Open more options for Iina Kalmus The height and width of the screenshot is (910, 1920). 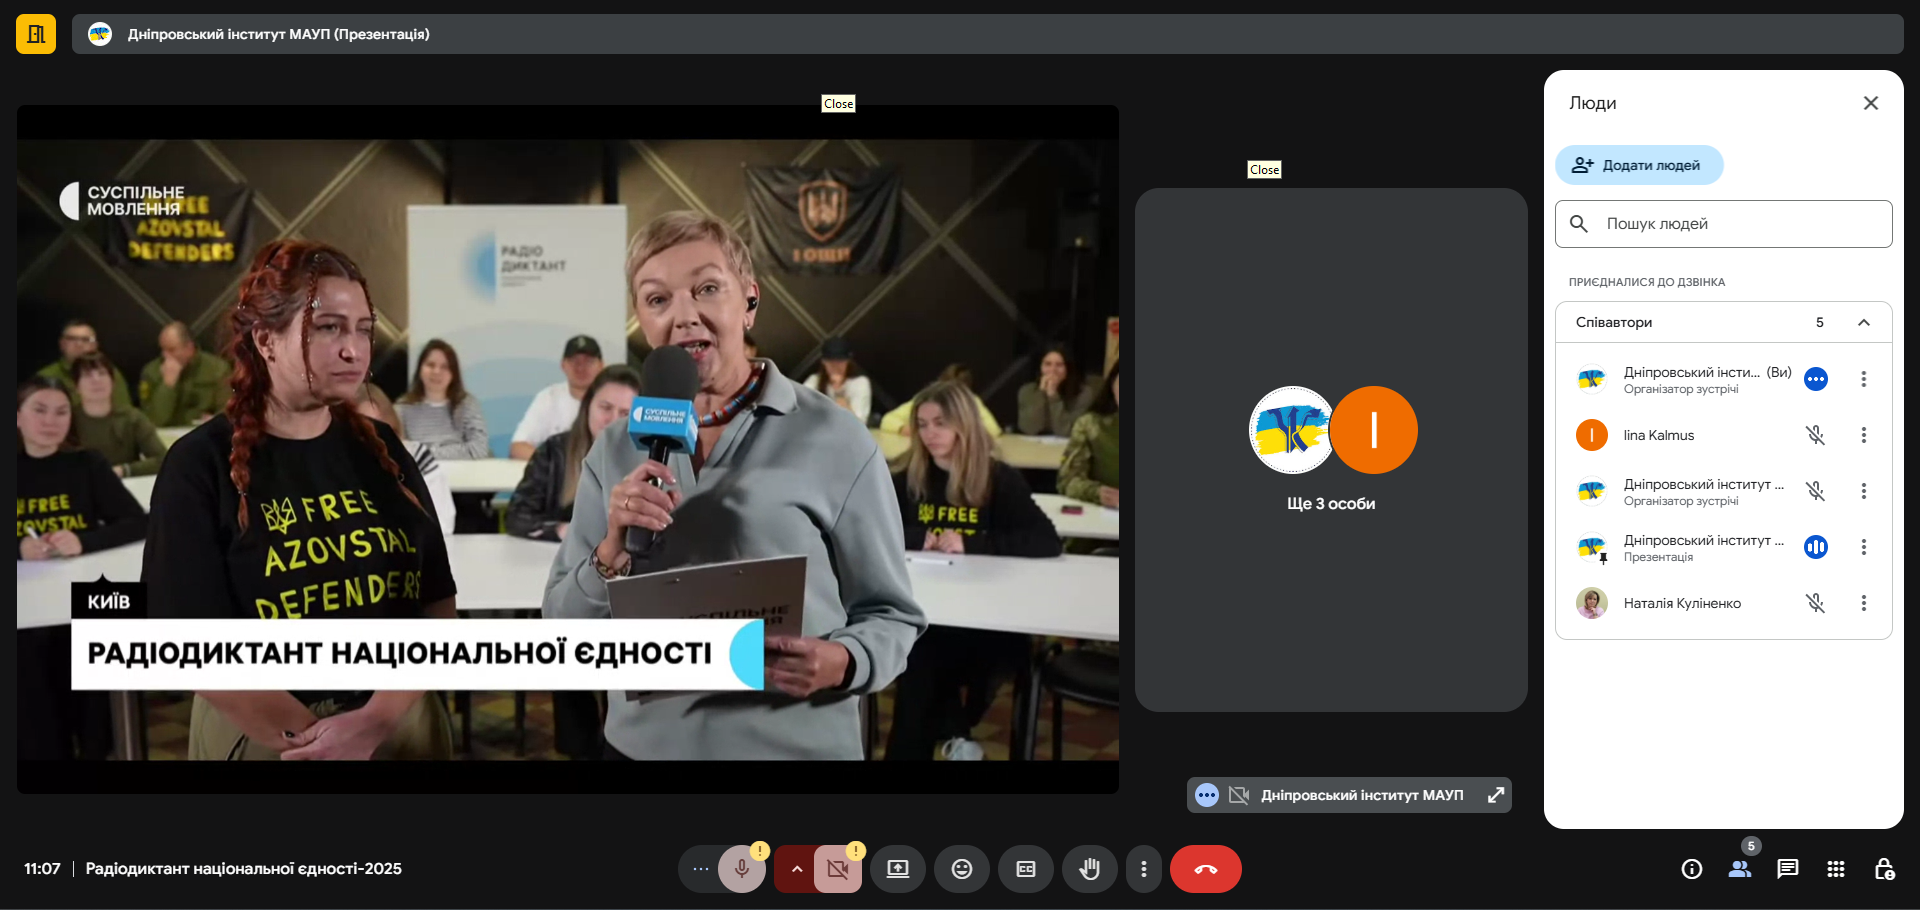tap(1863, 435)
